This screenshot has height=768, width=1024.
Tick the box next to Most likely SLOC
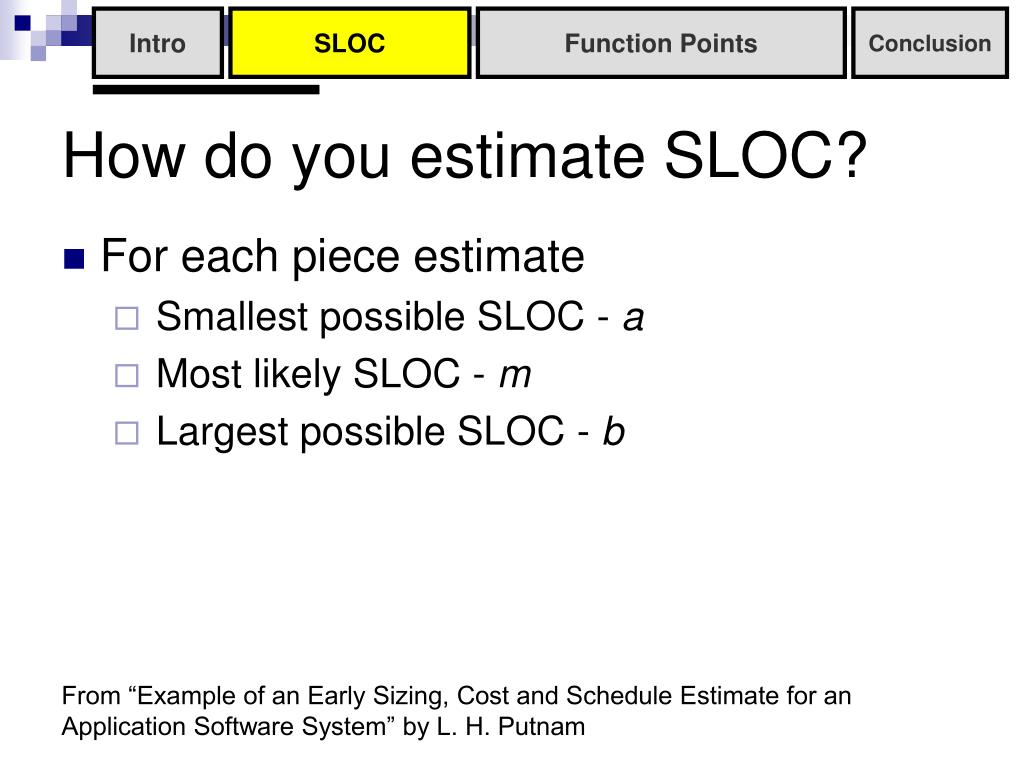(127, 376)
